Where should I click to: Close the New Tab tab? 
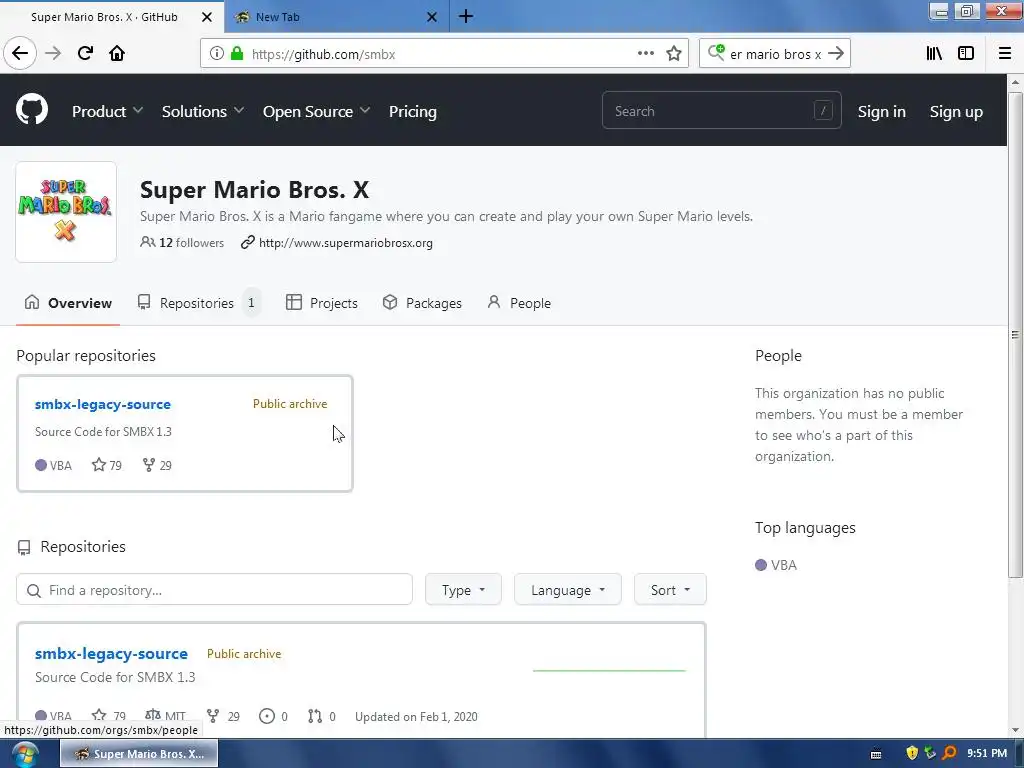(432, 17)
